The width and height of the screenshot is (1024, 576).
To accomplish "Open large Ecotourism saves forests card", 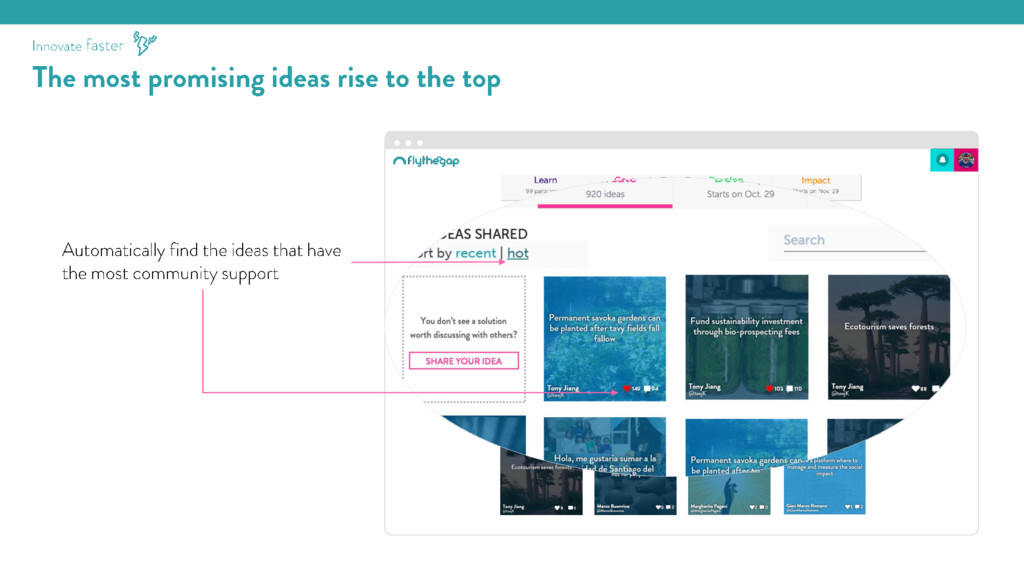I will pyautogui.click(x=889, y=337).
